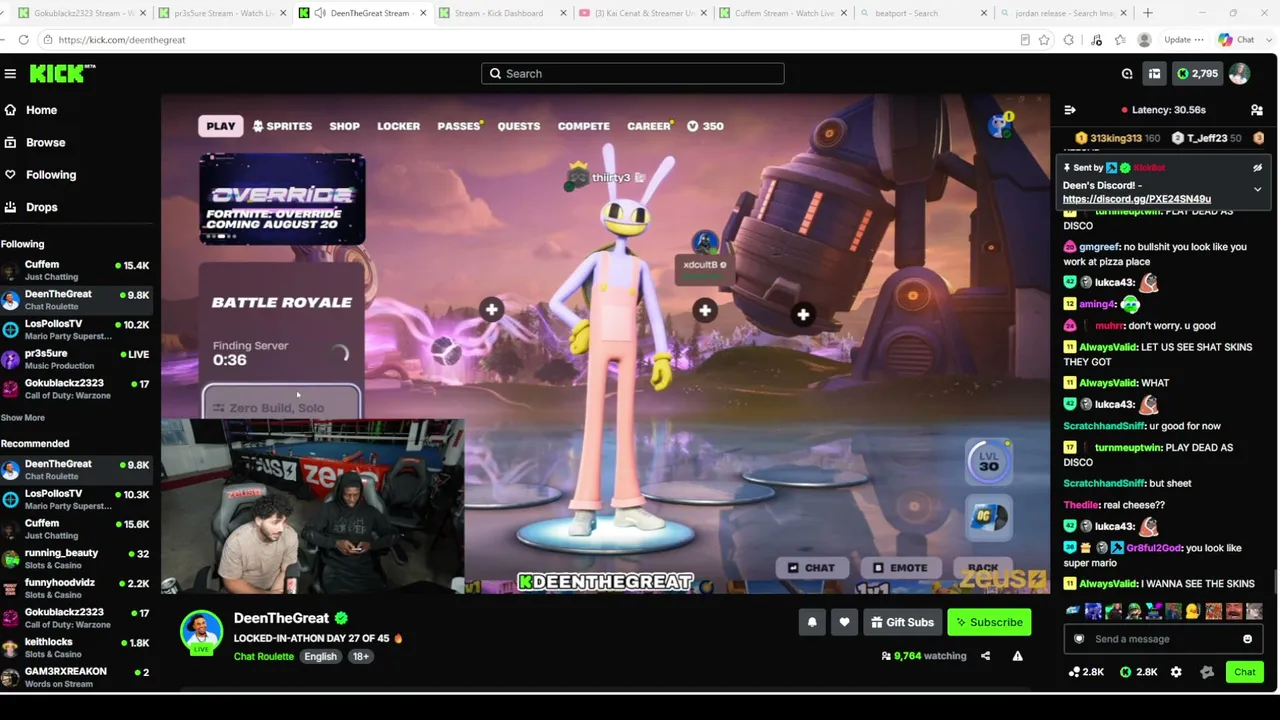Open funnyhoodvidz in Recommended list
The width and height of the screenshot is (1280, 720).
(x=75, y=588)
